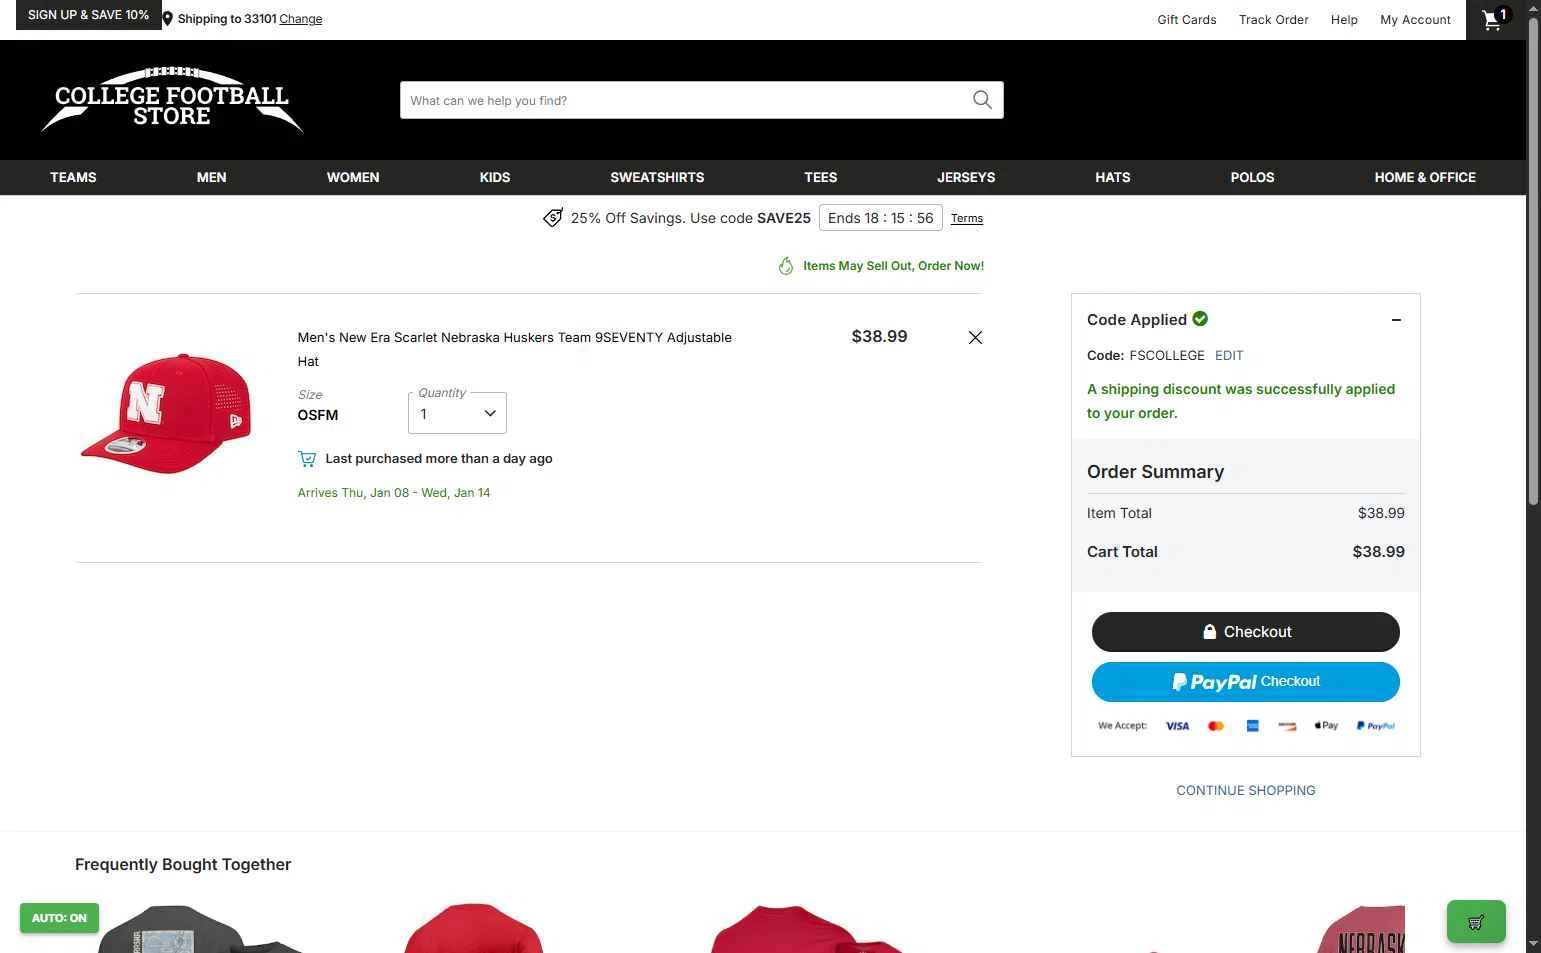Image resolution: width=1541 pixels, height=953 pixels.
Task: Click the flame sell-out icon
Action: [786, 266]
